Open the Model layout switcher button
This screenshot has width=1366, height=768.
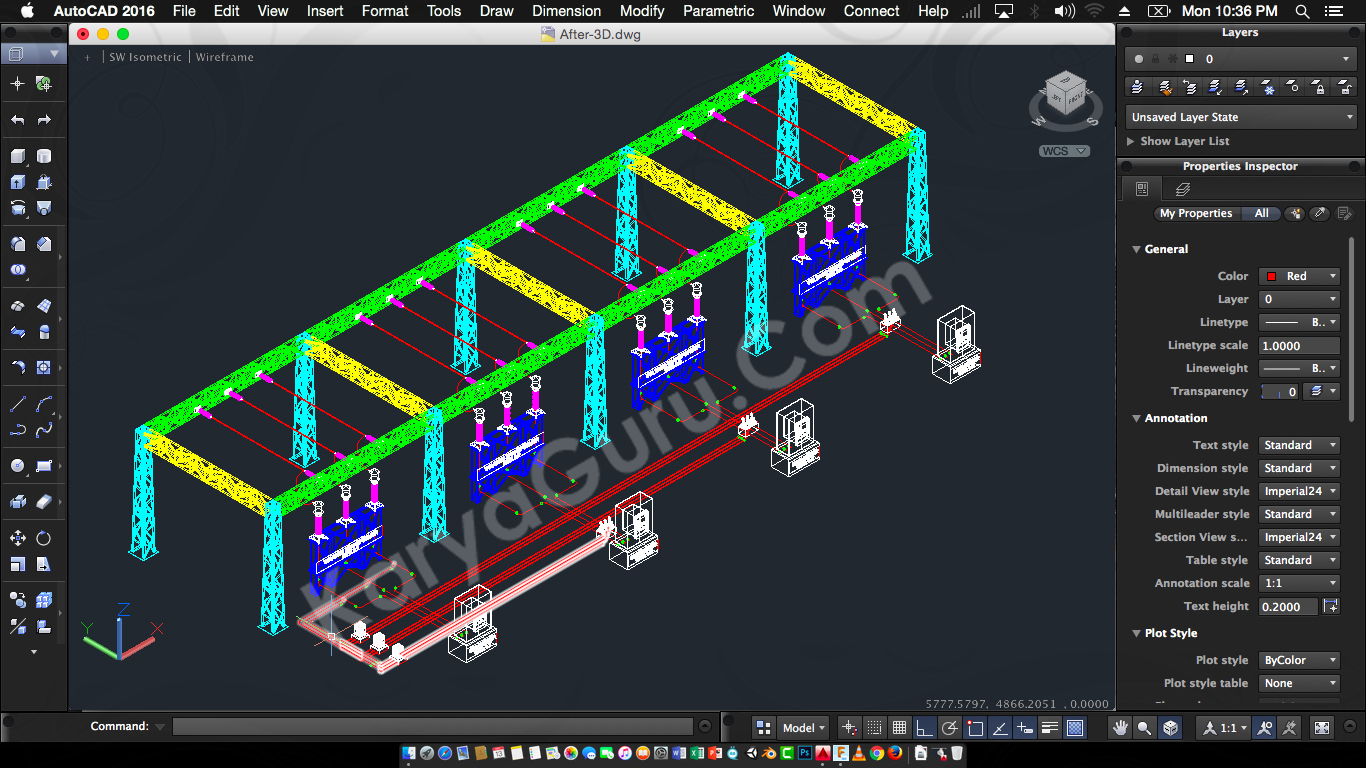(803, 728)
